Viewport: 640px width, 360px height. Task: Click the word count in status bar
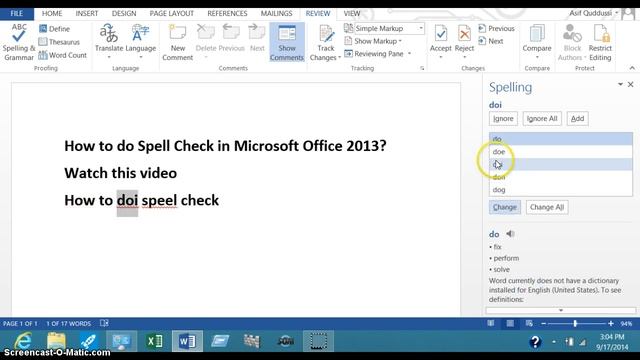point(69,324)
